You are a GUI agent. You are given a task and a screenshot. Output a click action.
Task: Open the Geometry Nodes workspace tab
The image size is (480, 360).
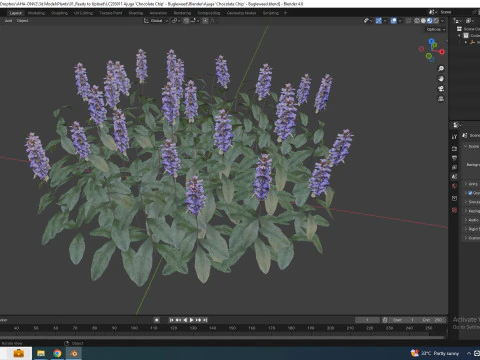point(241,13)
